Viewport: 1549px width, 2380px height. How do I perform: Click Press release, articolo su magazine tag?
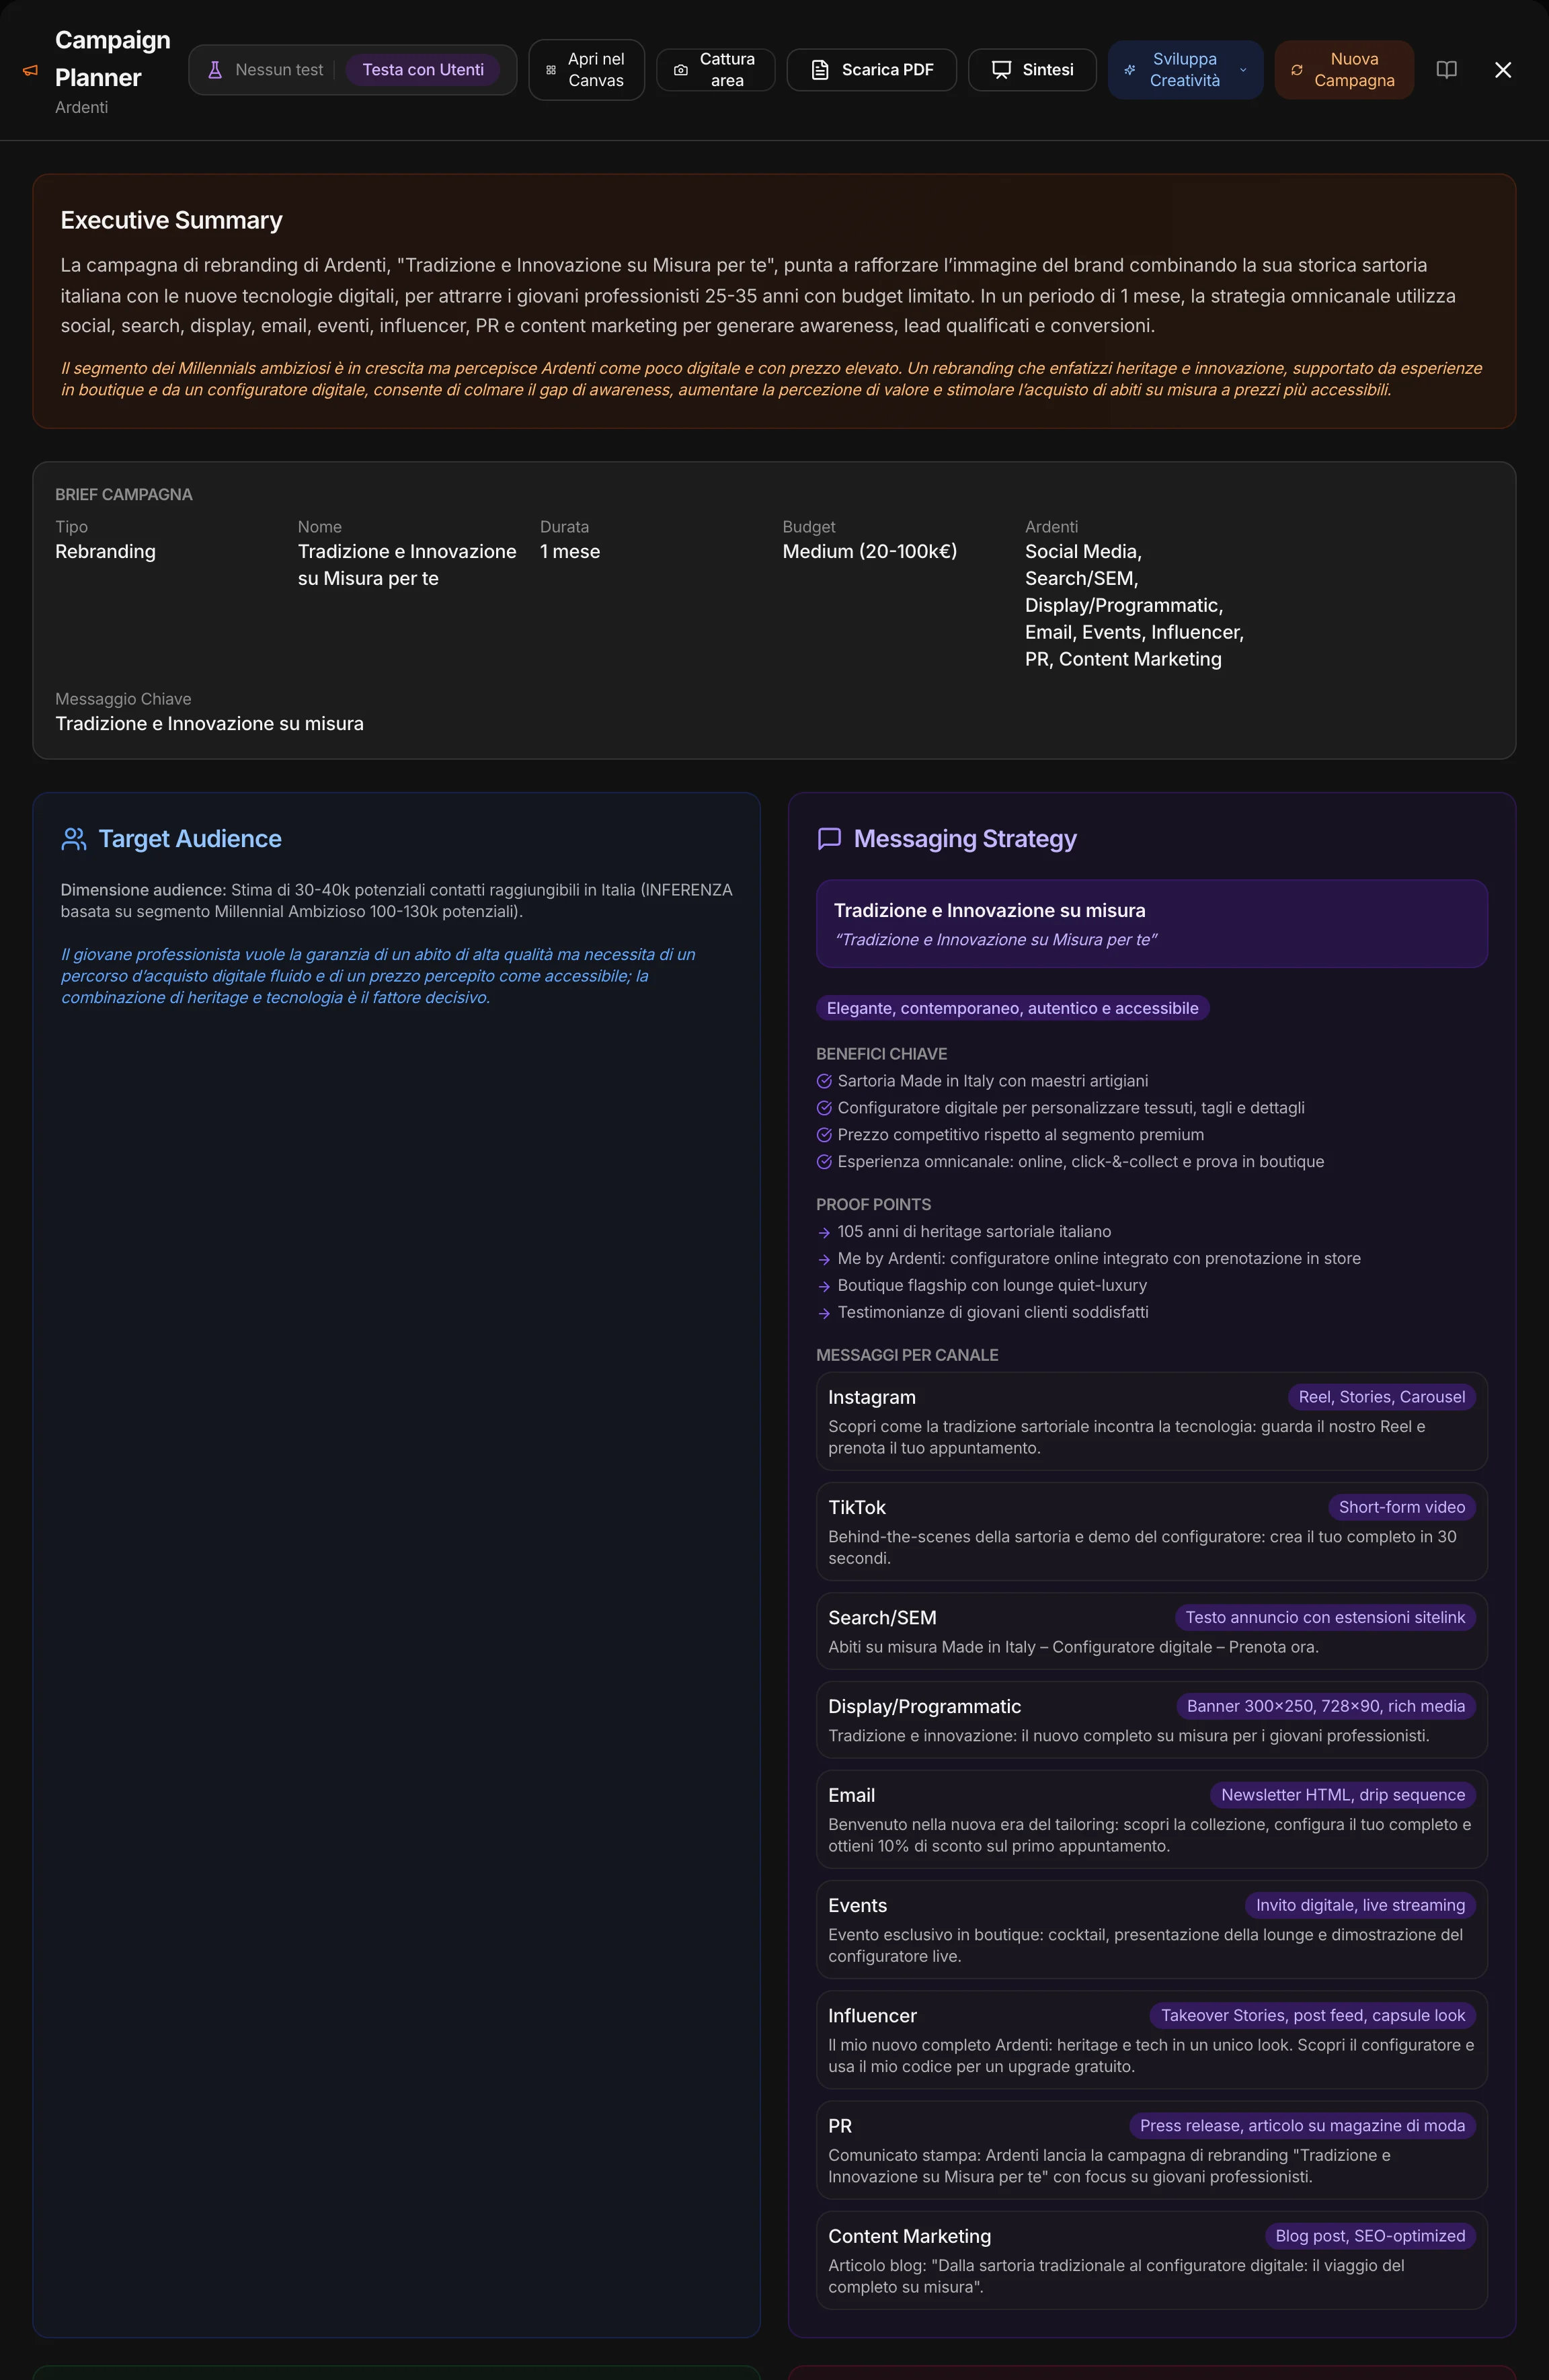pos(1302,2125)
